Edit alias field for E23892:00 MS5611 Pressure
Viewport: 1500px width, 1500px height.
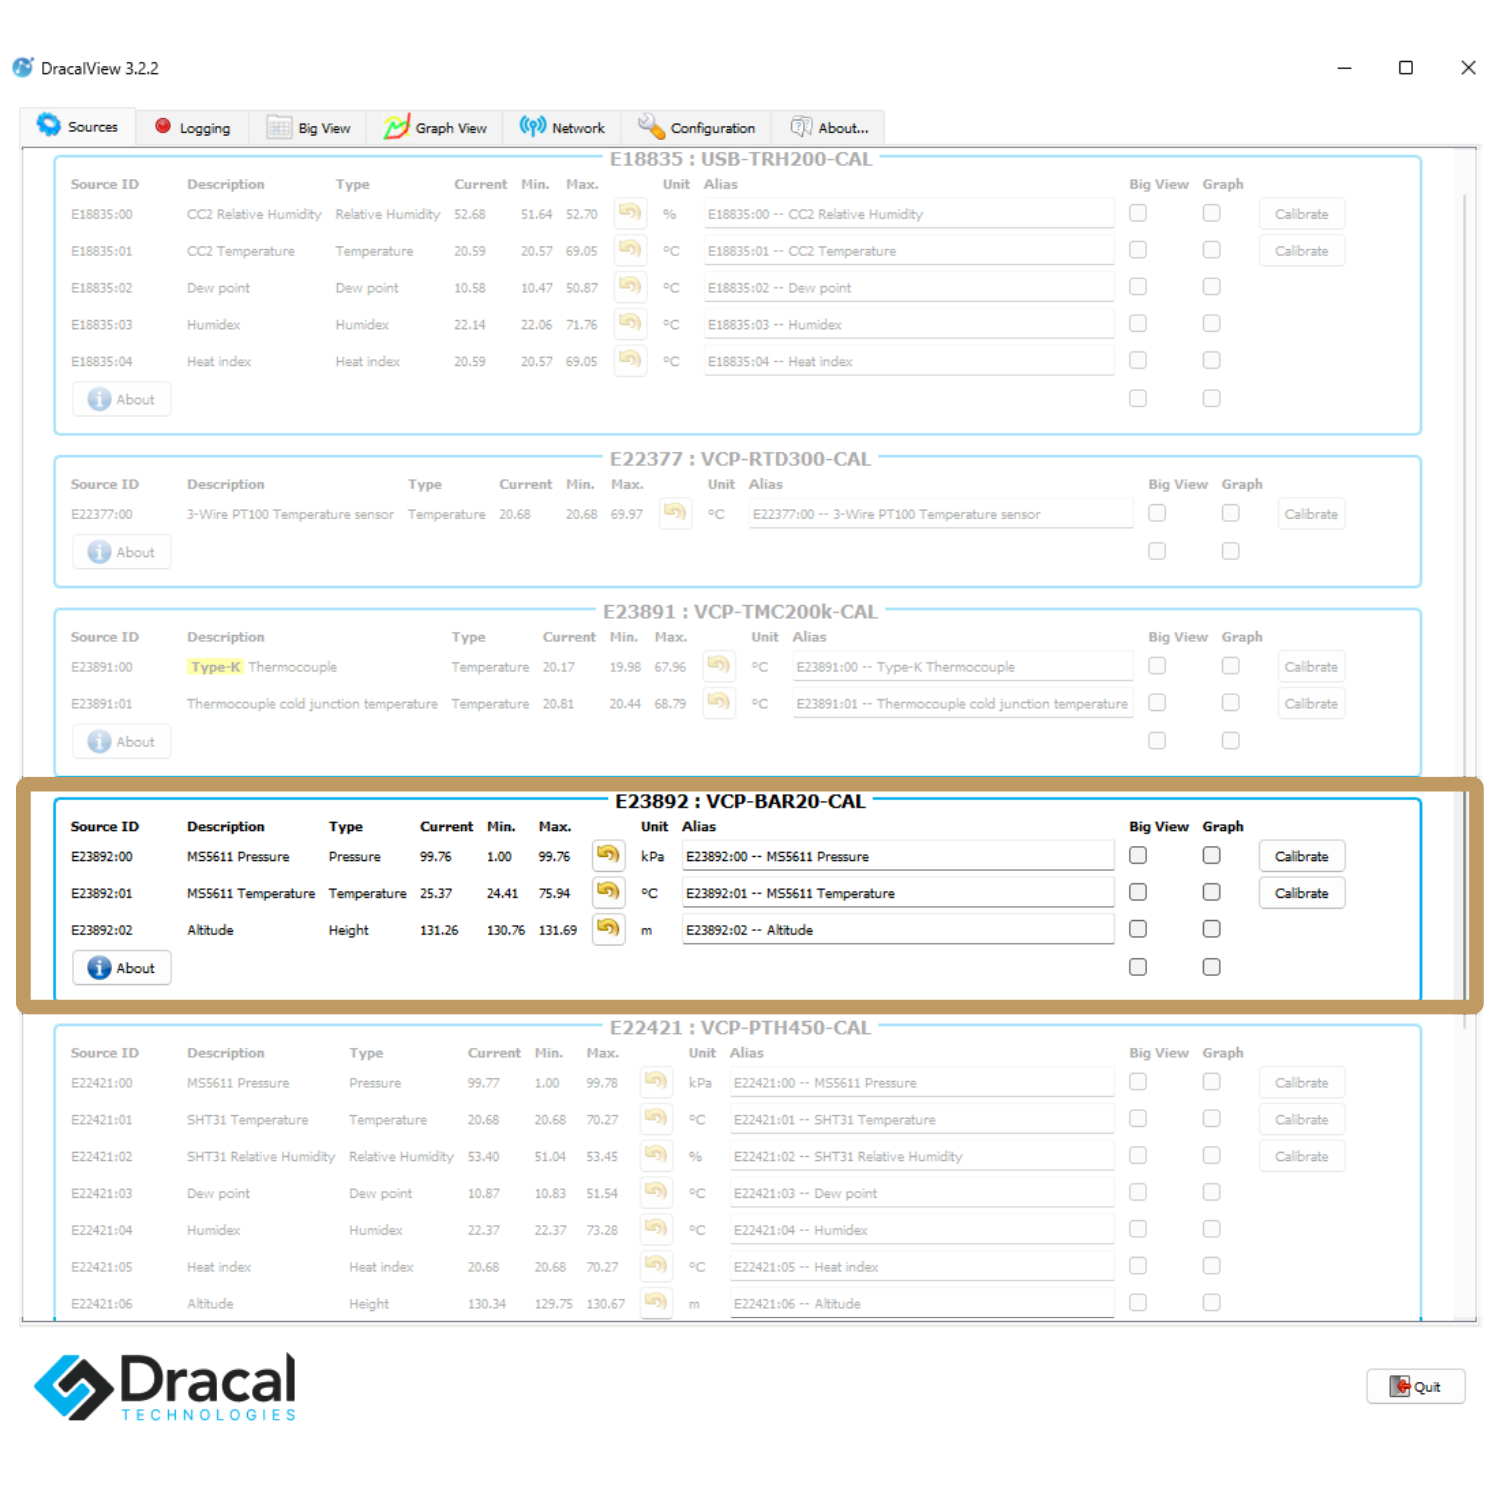click(x=898, y=856)
